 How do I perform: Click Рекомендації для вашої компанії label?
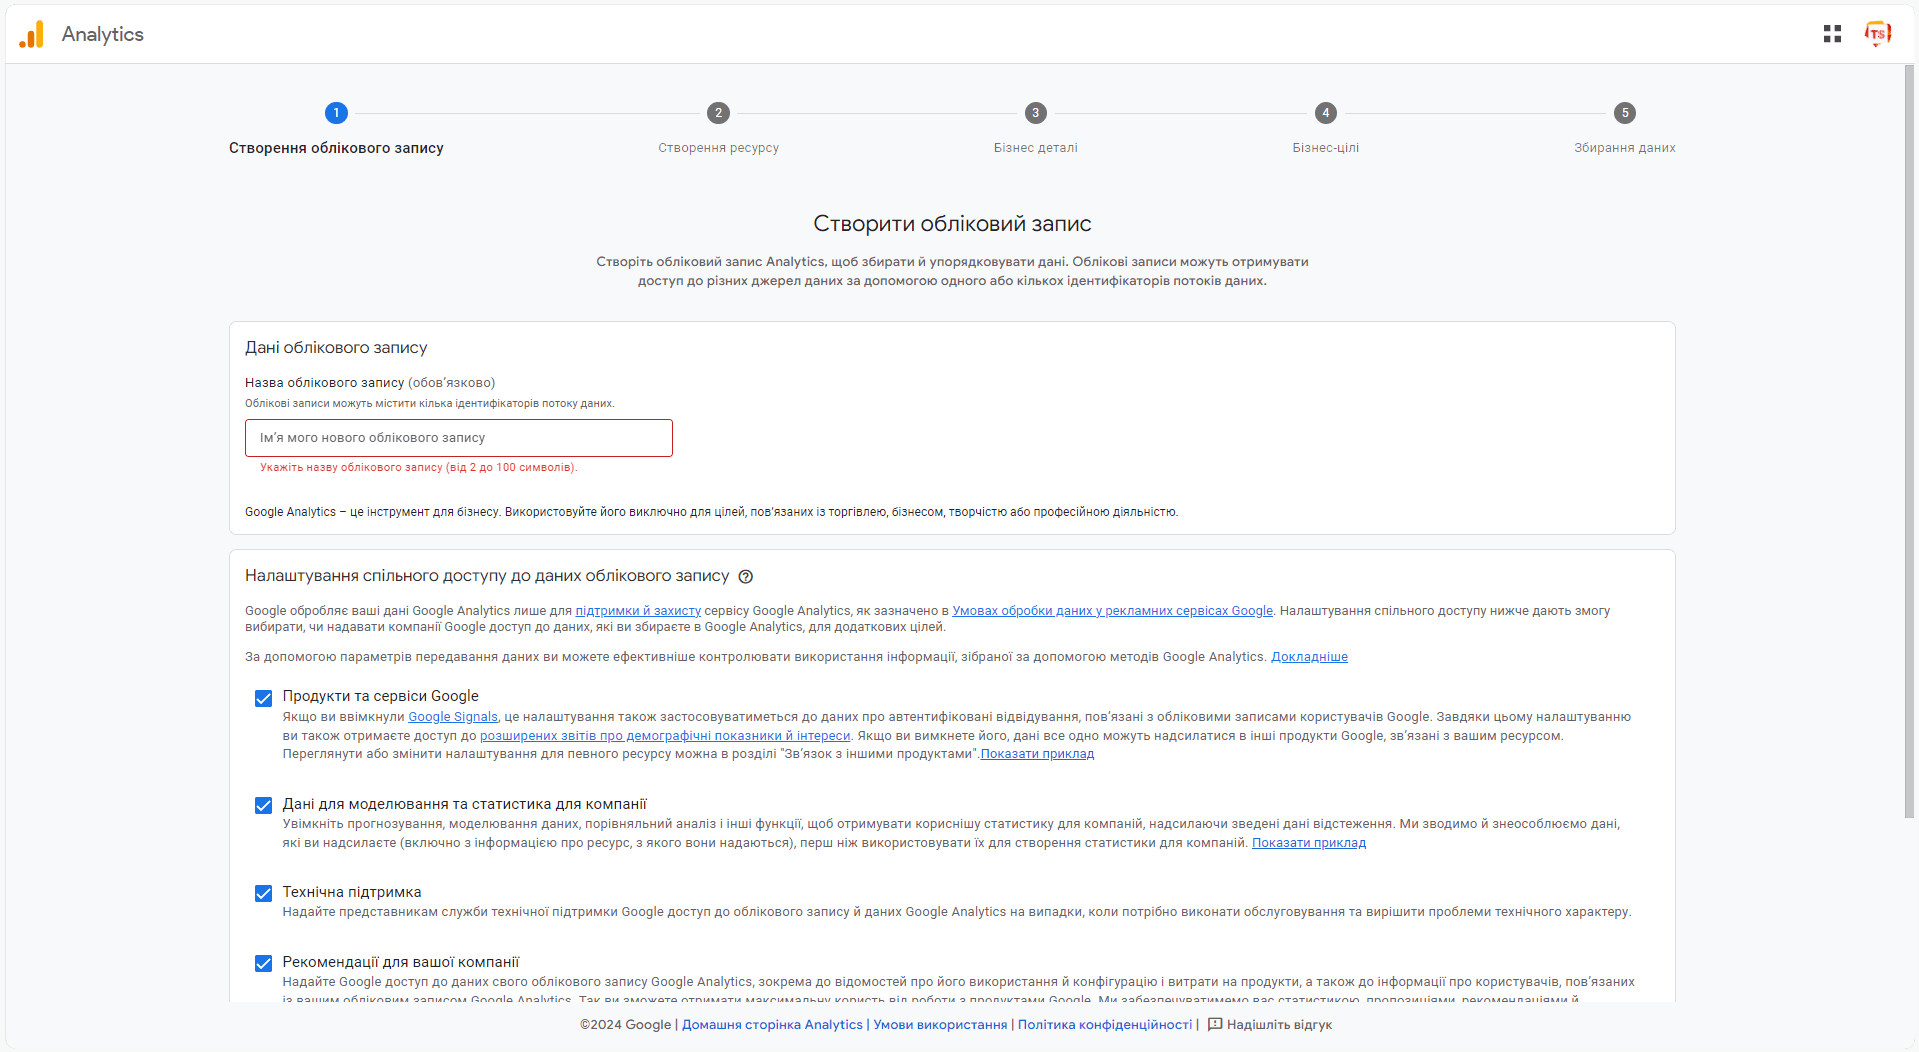[401, 962]
